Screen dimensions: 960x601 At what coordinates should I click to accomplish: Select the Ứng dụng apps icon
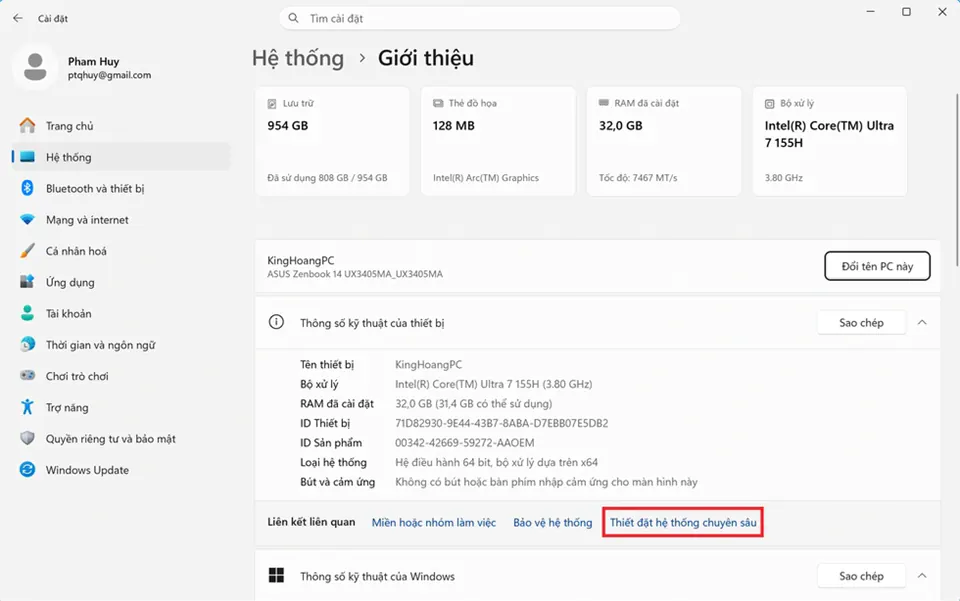[x=27, y=282]
